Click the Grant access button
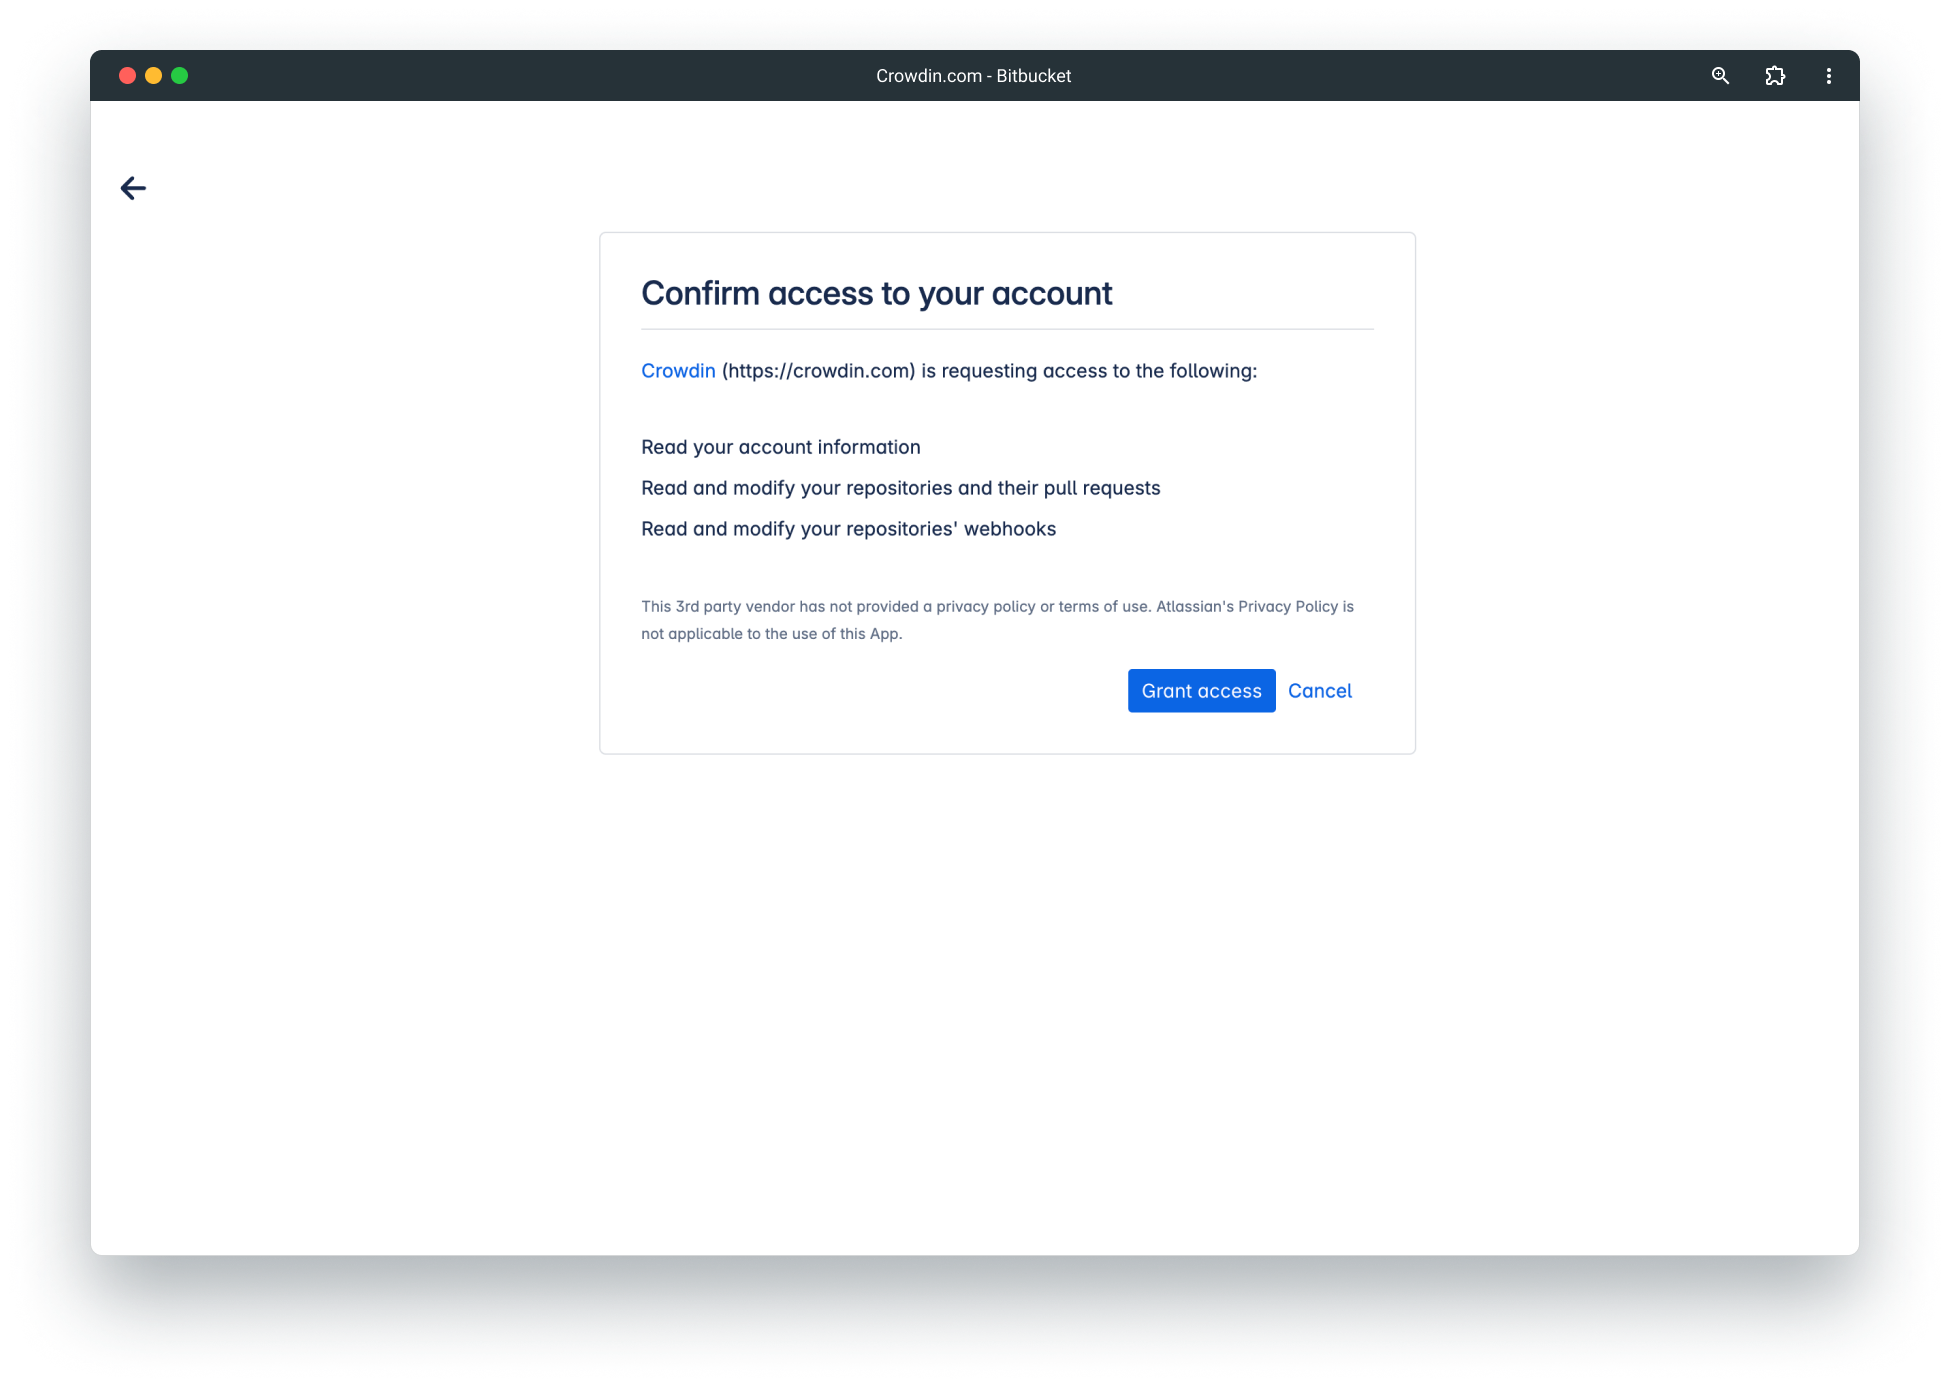This screenshot has width=1950, height=1386. click(1201, 691)
